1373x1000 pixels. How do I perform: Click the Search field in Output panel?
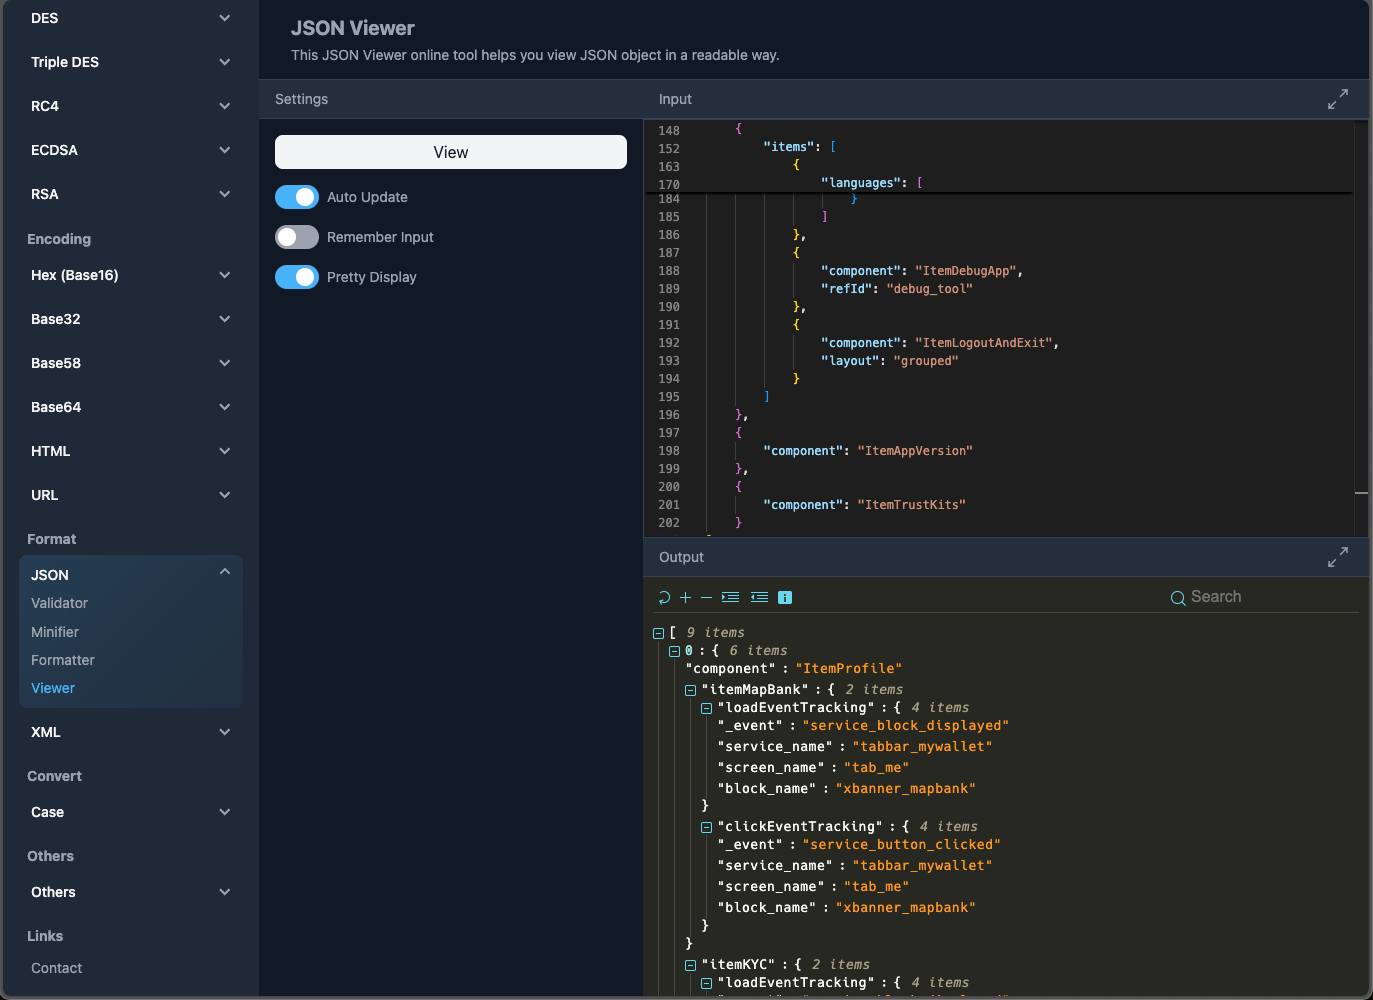coord(1265,597)
